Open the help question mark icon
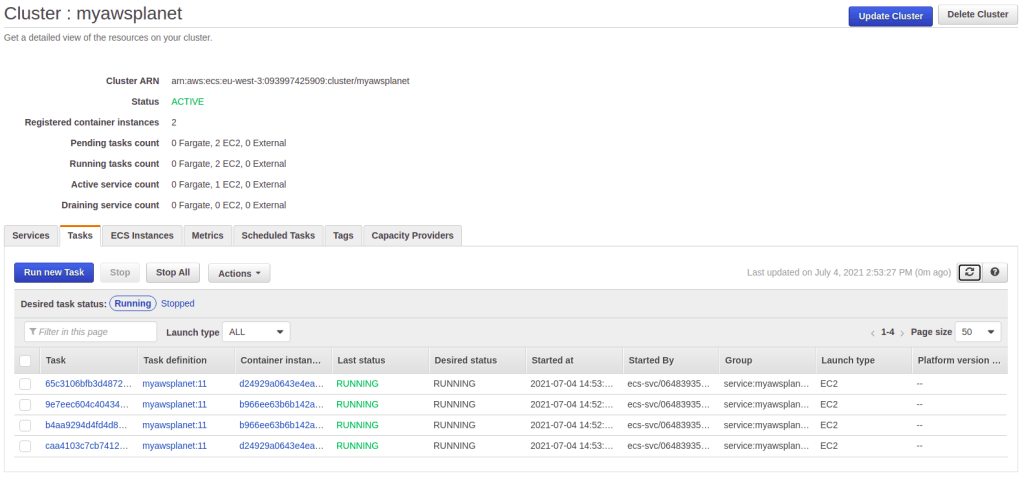The width and height of the screenshot is (1024, 478). tap(995, 272)
